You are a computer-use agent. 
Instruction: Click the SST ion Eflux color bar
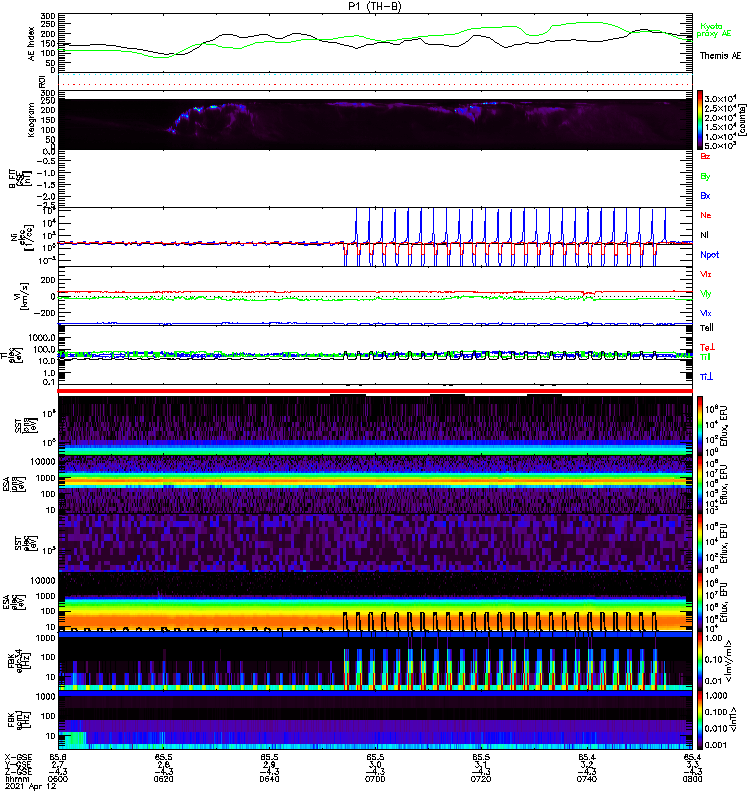(700, 425)
